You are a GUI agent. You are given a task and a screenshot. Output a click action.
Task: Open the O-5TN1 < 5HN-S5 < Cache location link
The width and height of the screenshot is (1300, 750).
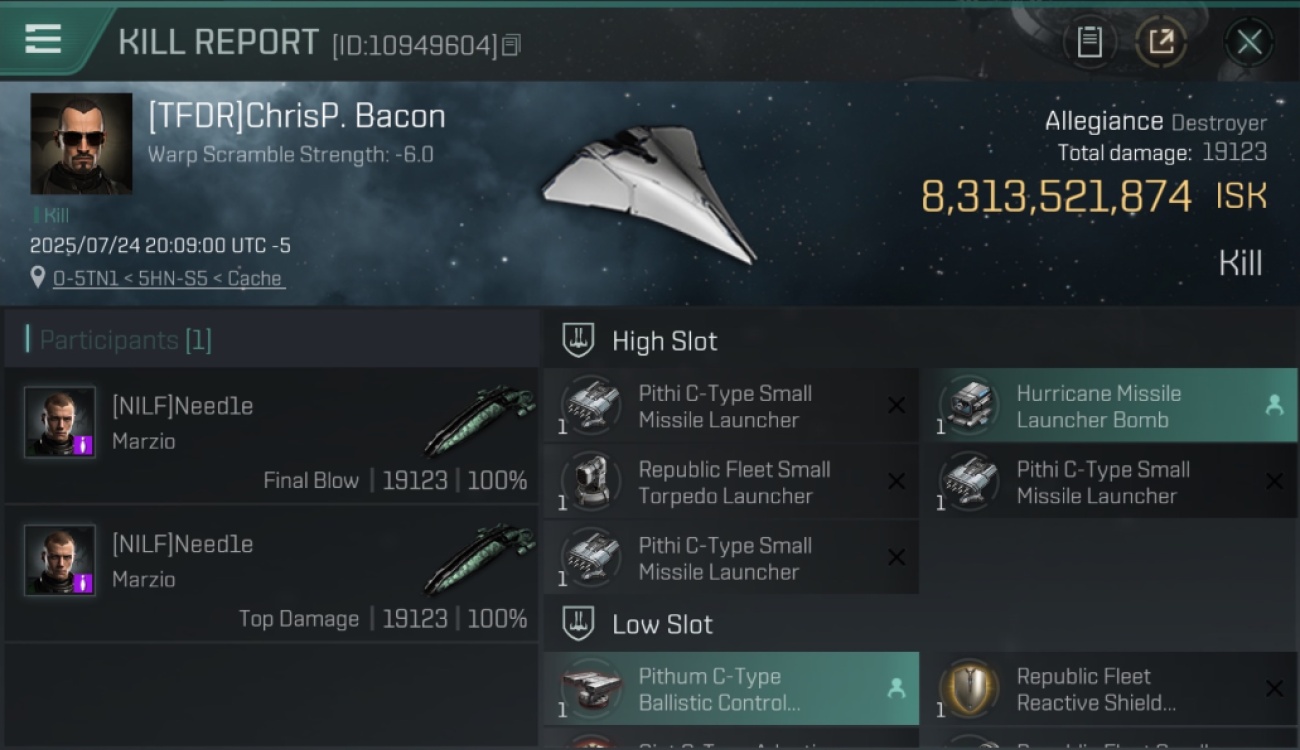167,278
